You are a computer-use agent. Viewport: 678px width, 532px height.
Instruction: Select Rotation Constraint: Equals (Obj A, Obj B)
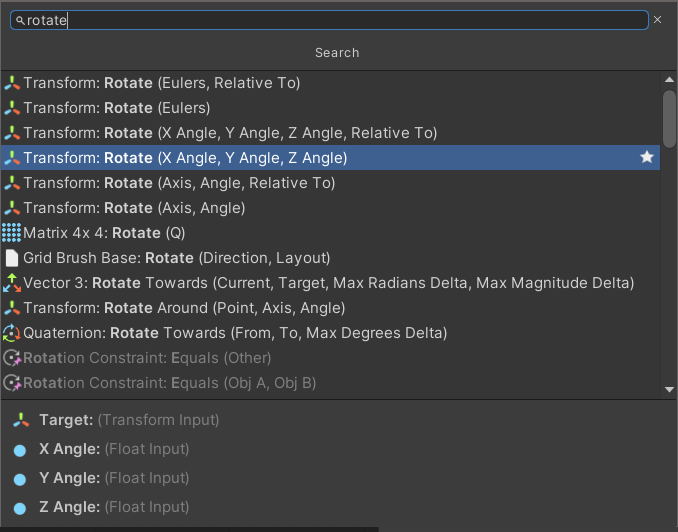click(x=330, y=383)
